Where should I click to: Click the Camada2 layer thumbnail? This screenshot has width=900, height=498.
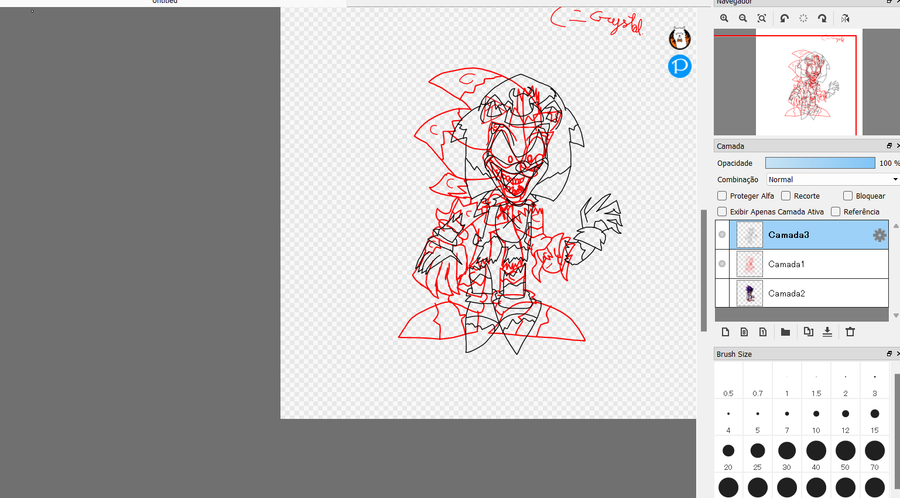(x=750, y=293)
